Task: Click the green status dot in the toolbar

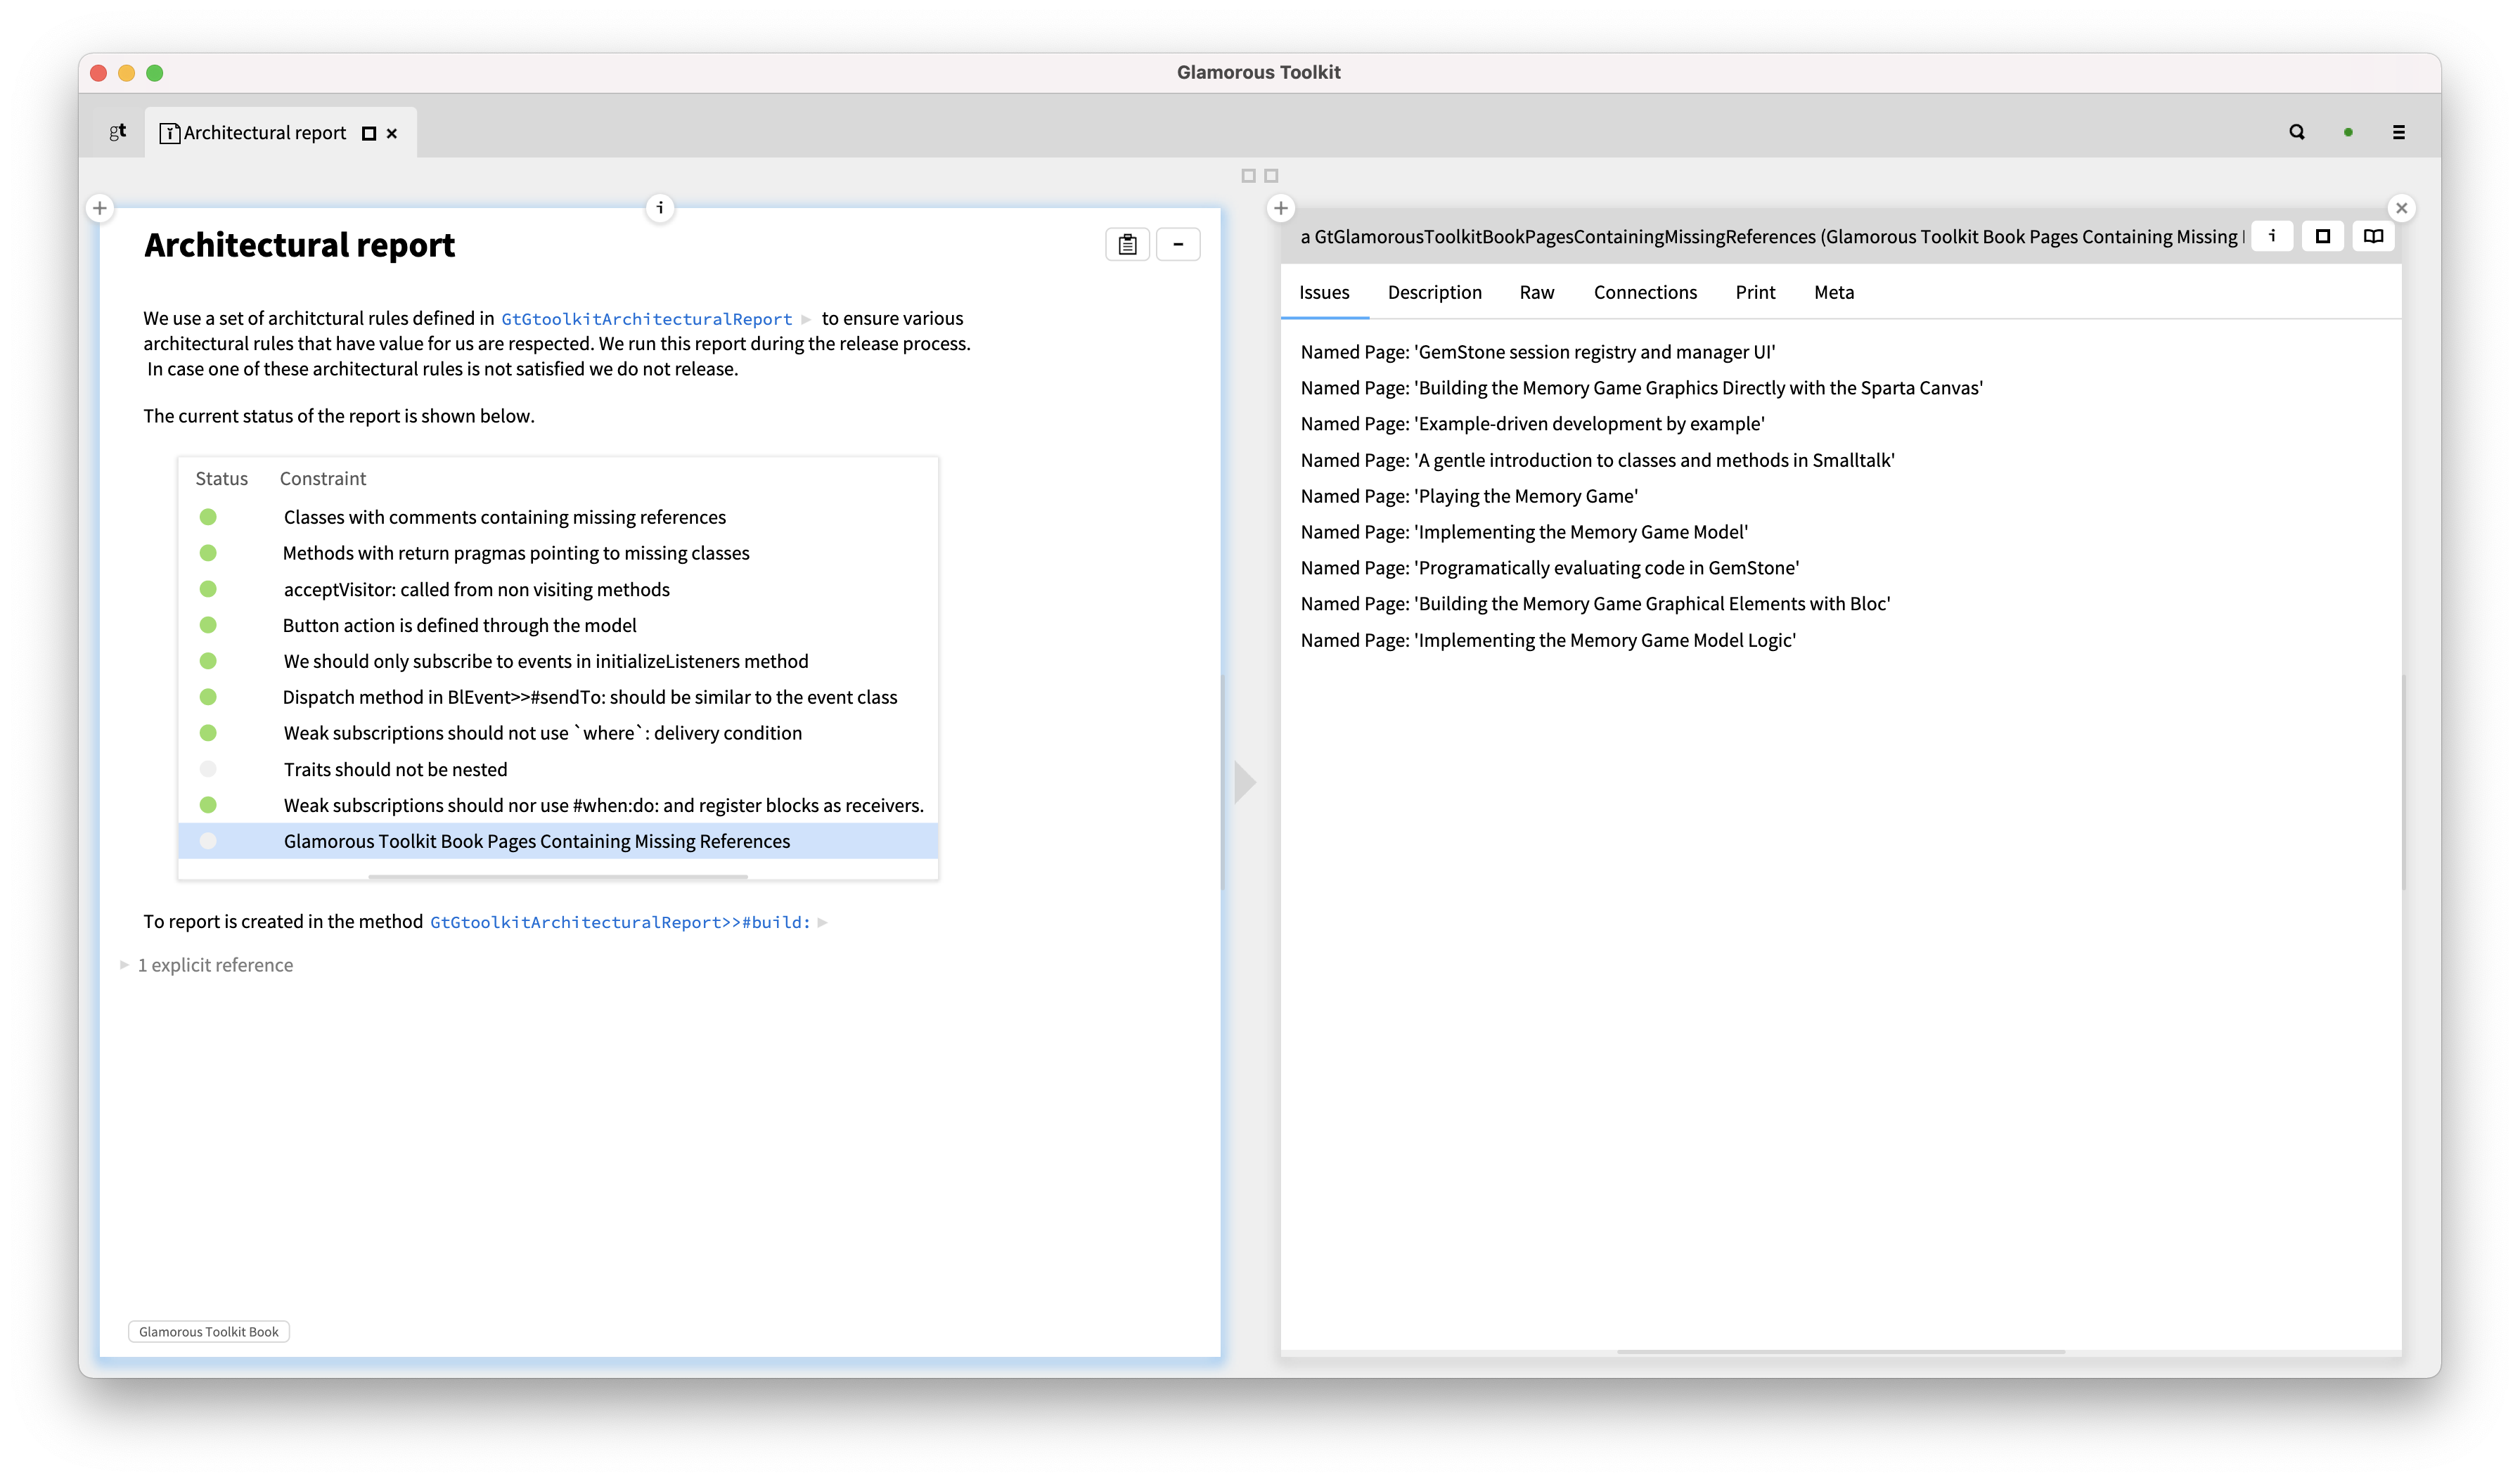Action: [x=2348, y=131]
